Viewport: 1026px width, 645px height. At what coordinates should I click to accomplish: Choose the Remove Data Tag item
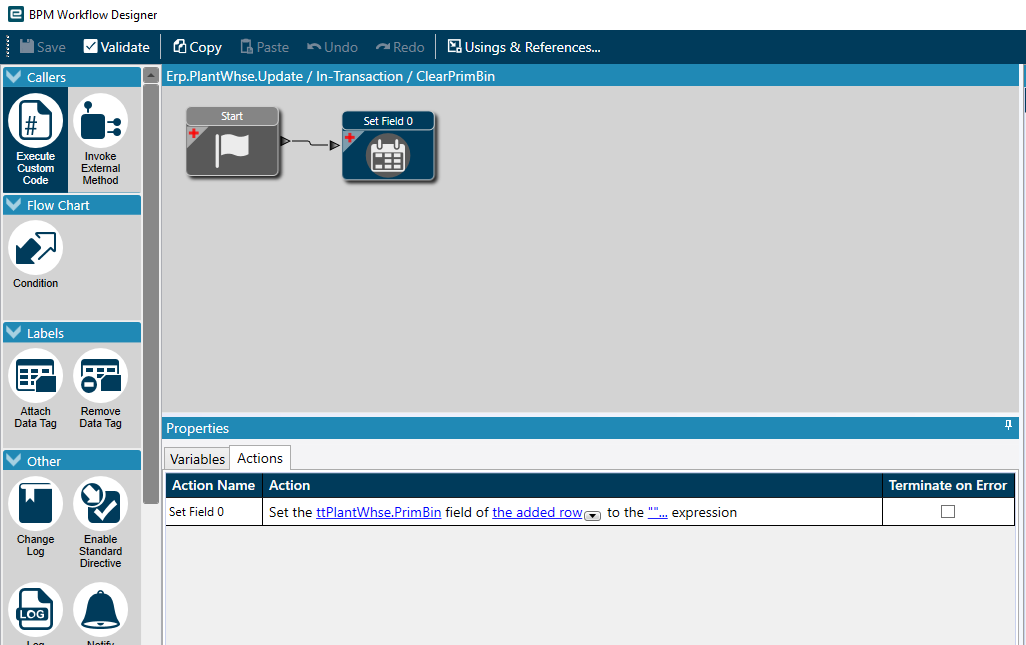click(x=100, y=389)
